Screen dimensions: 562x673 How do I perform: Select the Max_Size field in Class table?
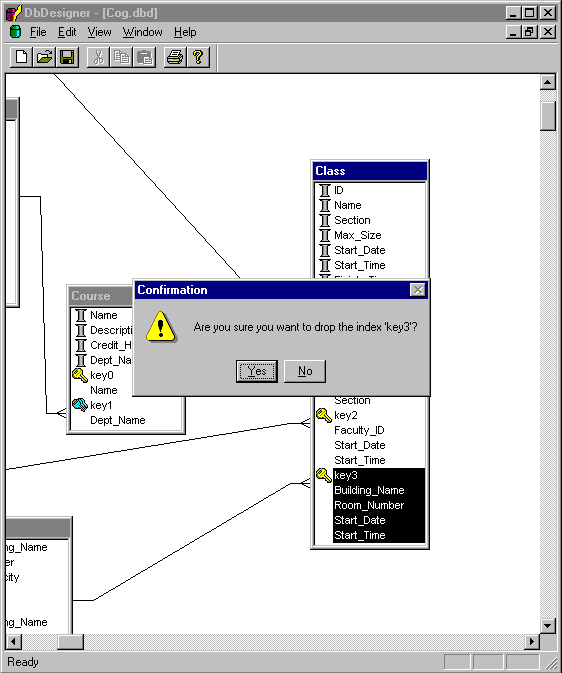pyautogui.click(x=358, y=235)
